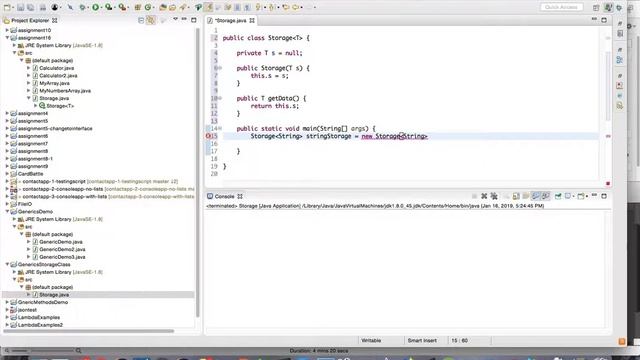Remove all terminated launches in console
This screenshot has height=360, width=640.
(x=494, y=196)
